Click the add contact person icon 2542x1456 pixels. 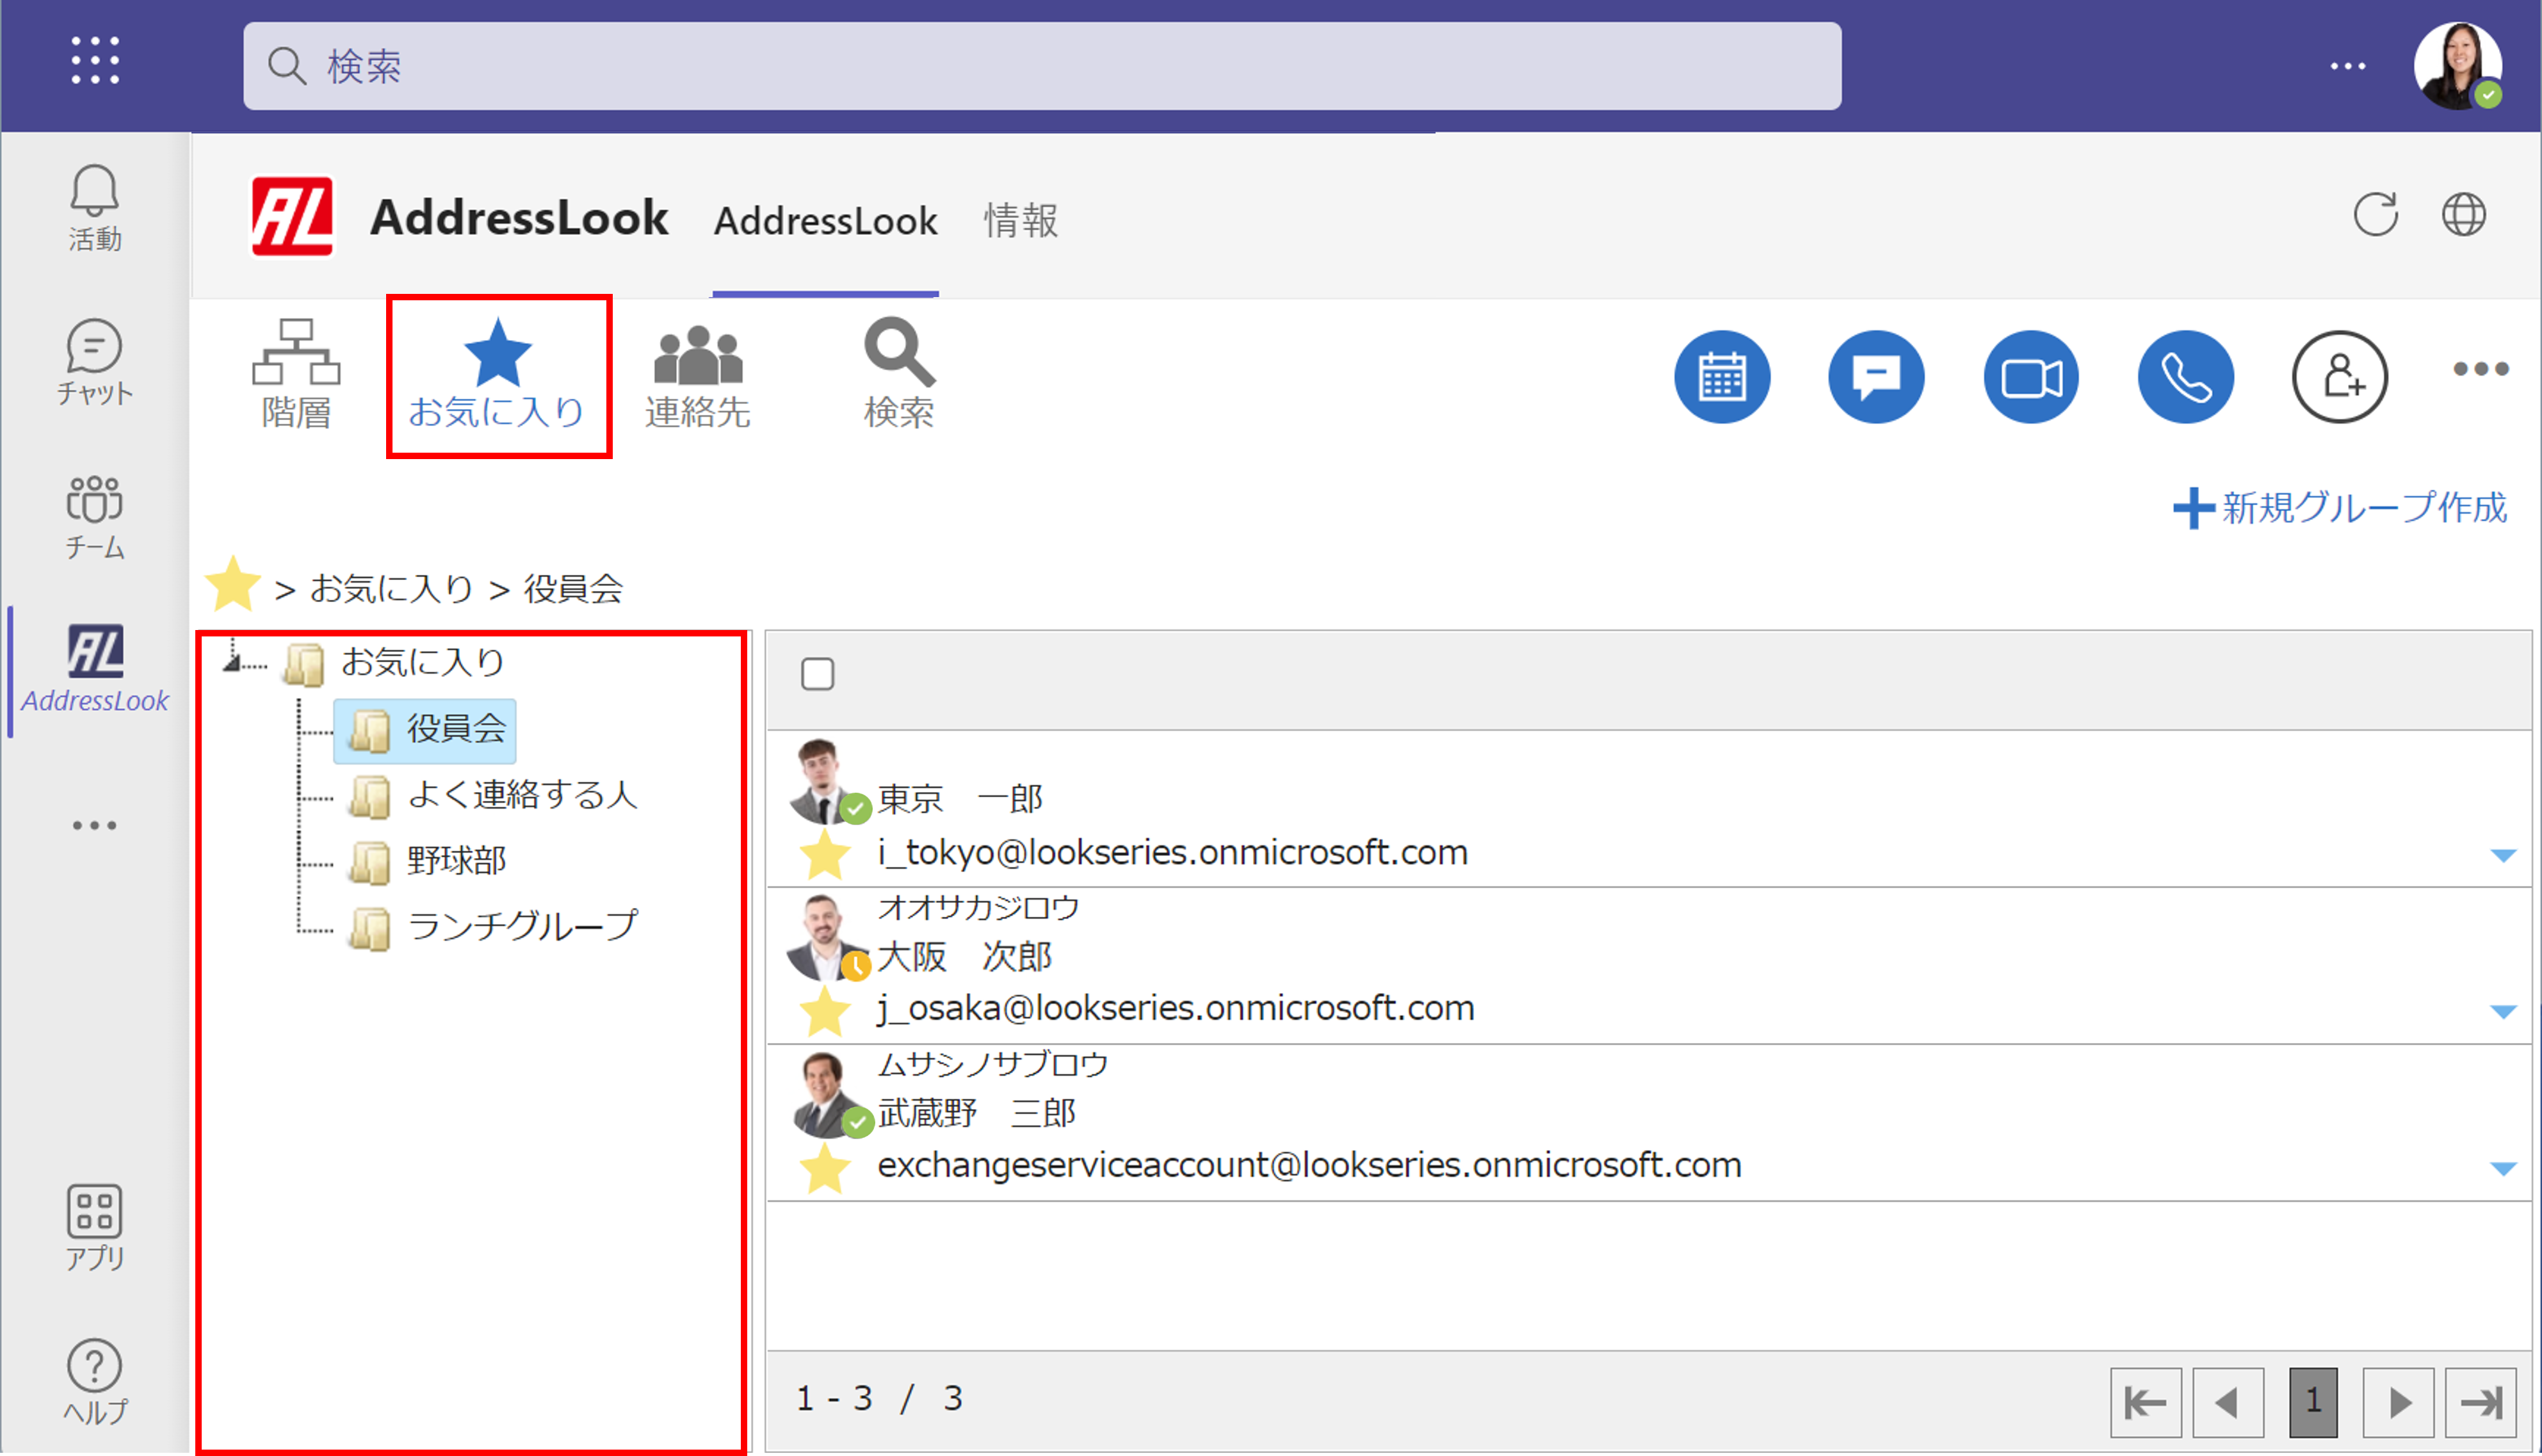pyautogui.click(x=2339, y=377)
